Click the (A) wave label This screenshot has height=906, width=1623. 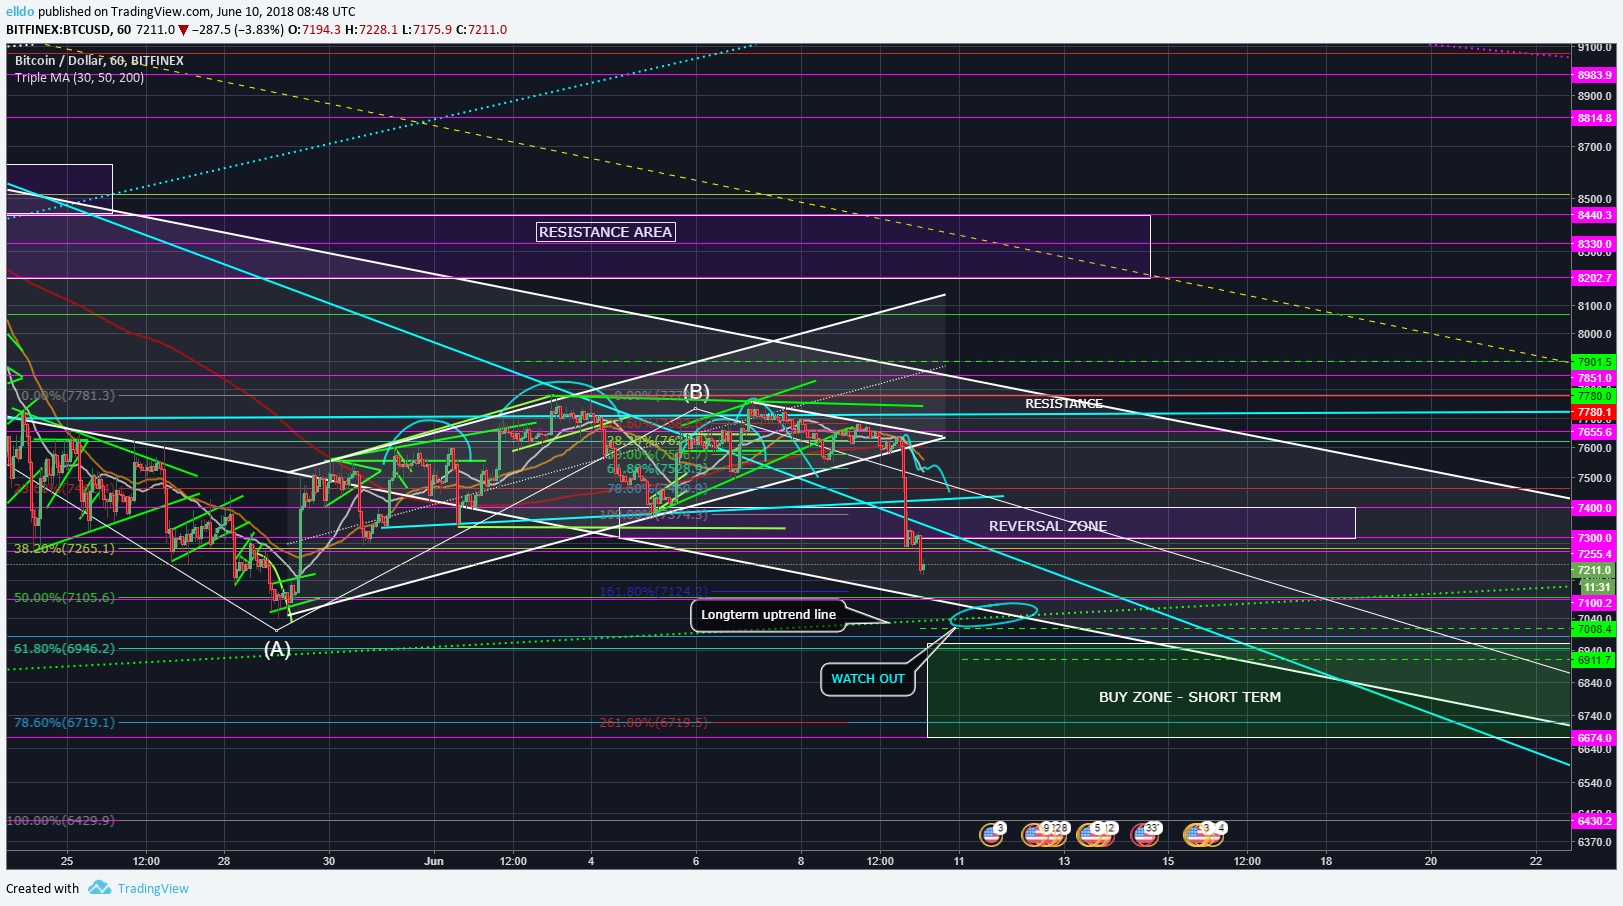pyautogui.click(x=277, y=649)
